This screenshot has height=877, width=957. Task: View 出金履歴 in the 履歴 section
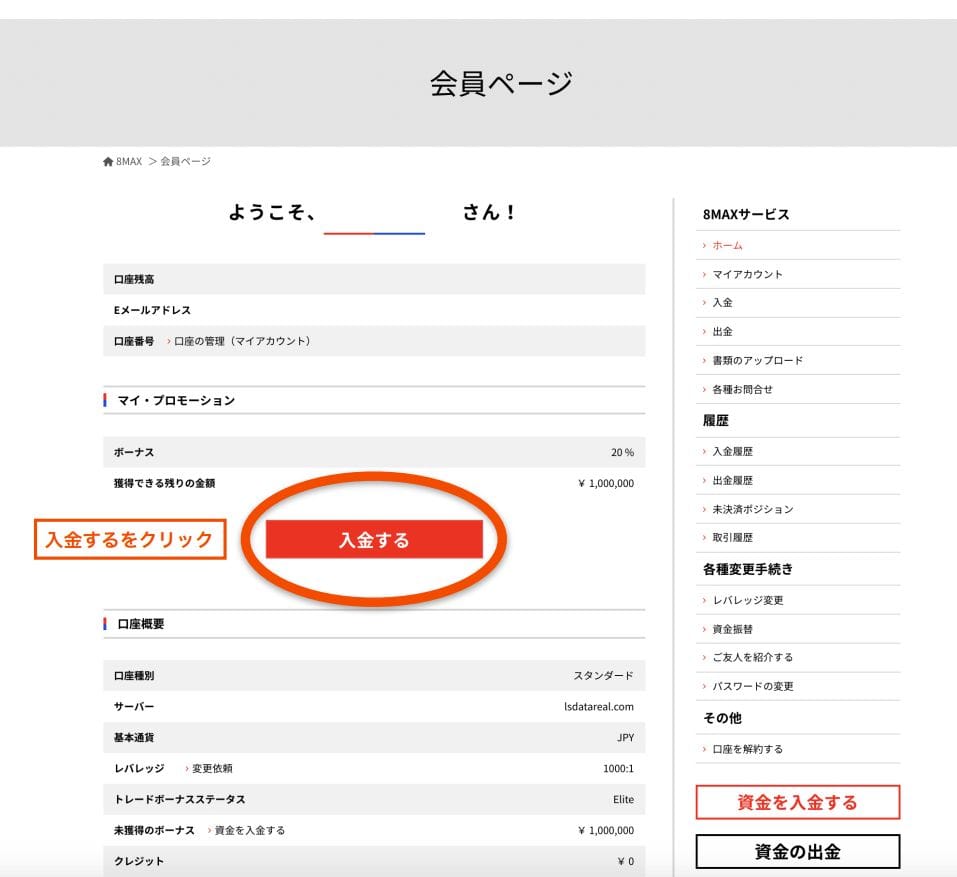click(x=732, y=480)
